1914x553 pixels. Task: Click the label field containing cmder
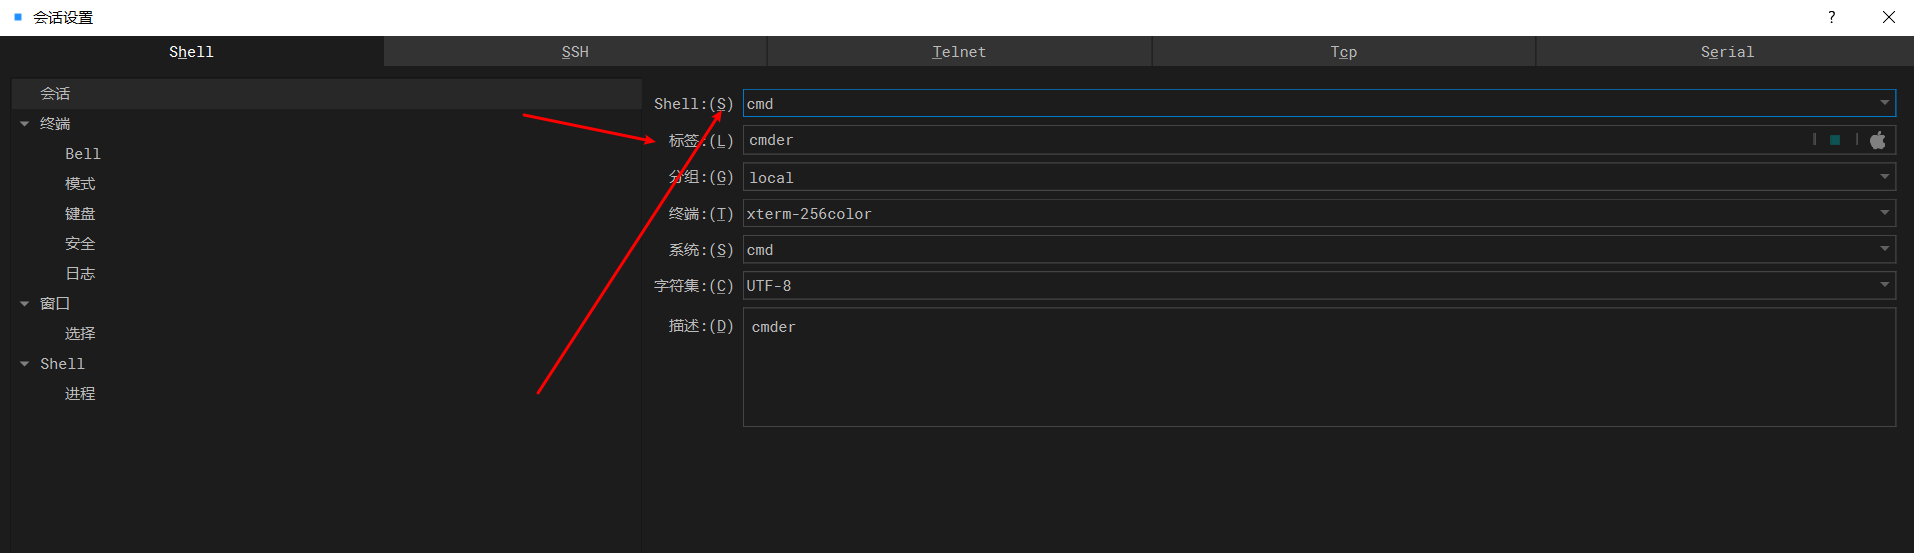(x=1270, y=140)
